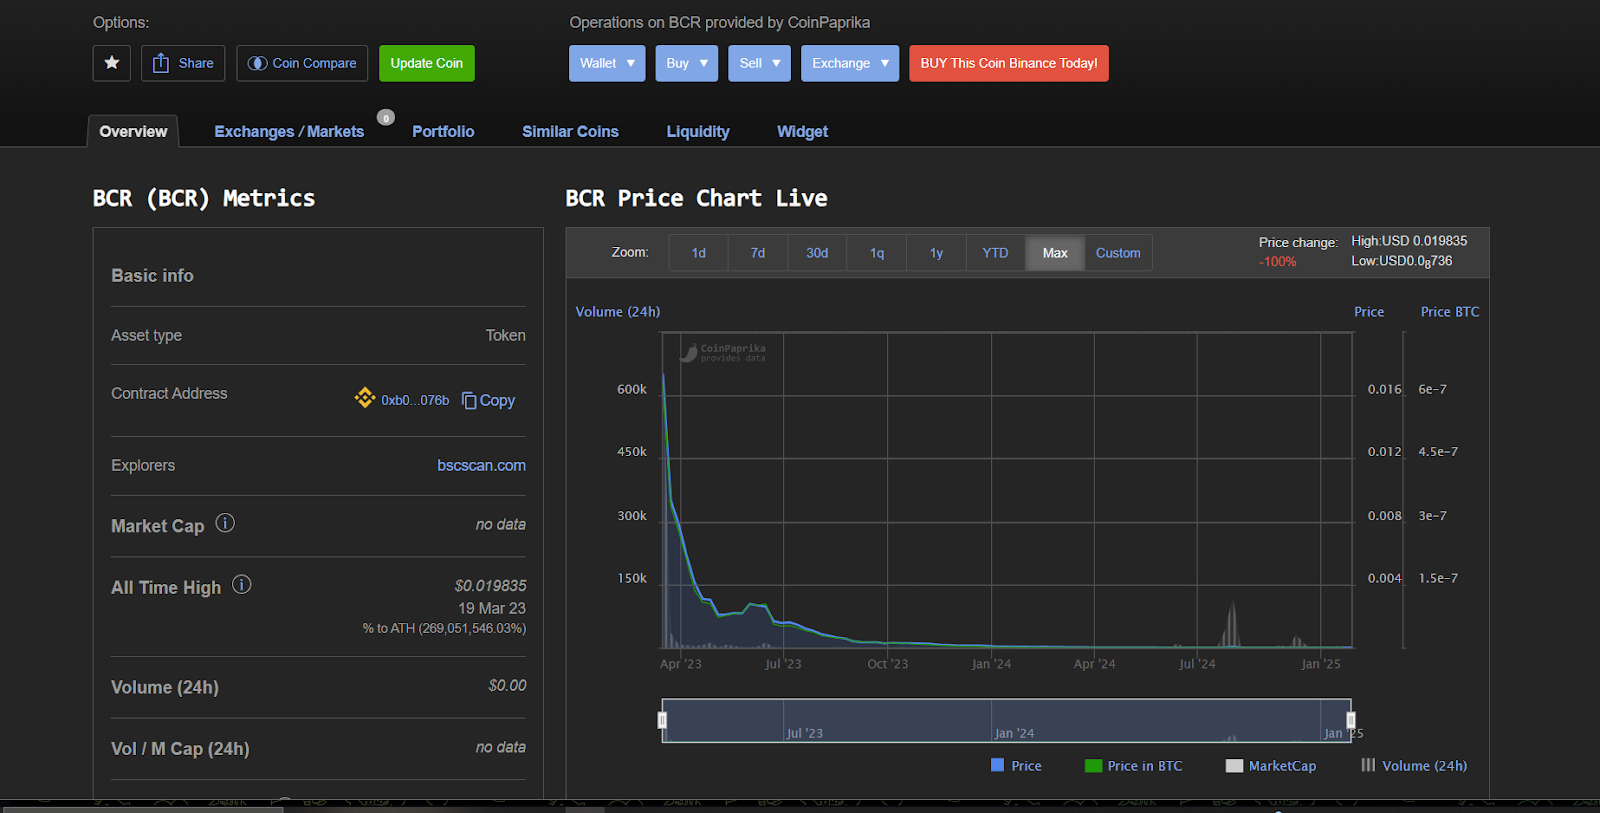Expand the Wallet dropdown

tap(607, 63)
